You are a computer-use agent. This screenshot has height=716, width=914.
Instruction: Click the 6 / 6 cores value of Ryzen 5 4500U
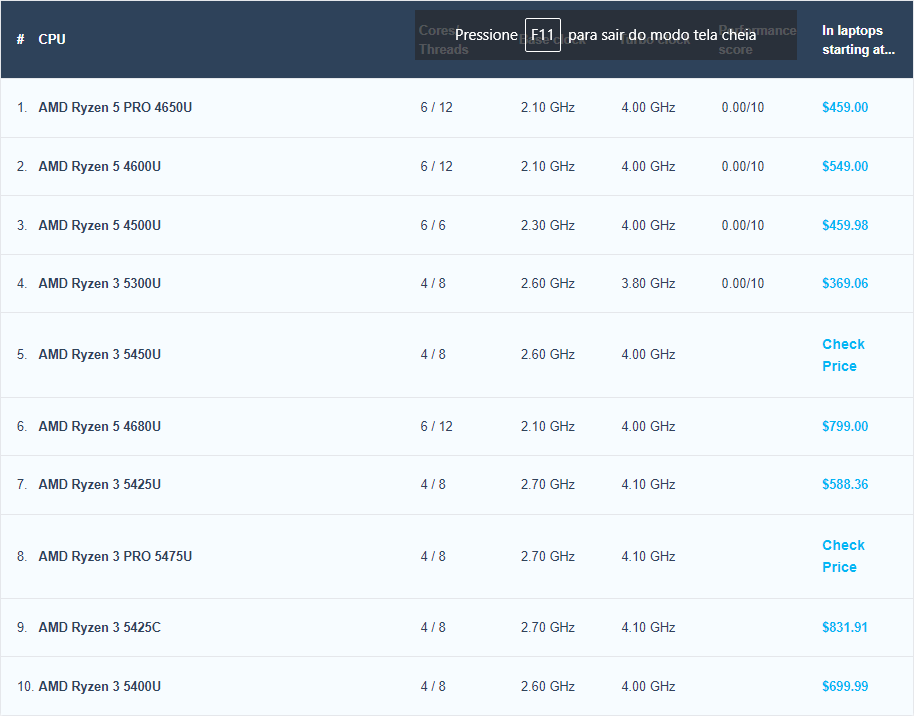pos(433,225)
